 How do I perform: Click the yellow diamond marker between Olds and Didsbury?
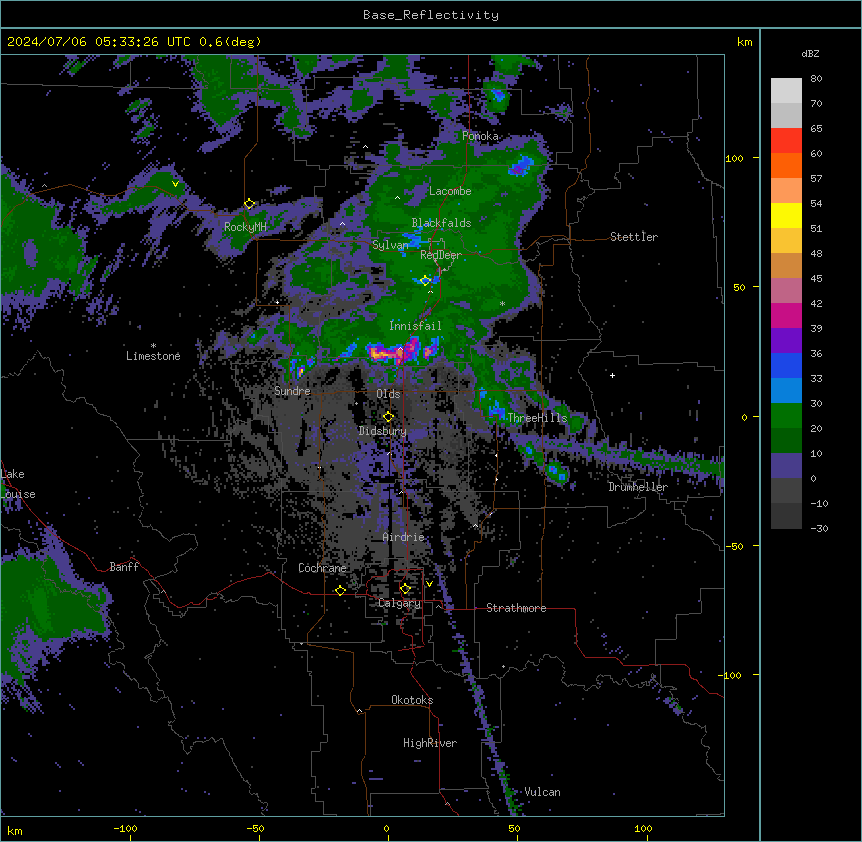tap(388, 417)
